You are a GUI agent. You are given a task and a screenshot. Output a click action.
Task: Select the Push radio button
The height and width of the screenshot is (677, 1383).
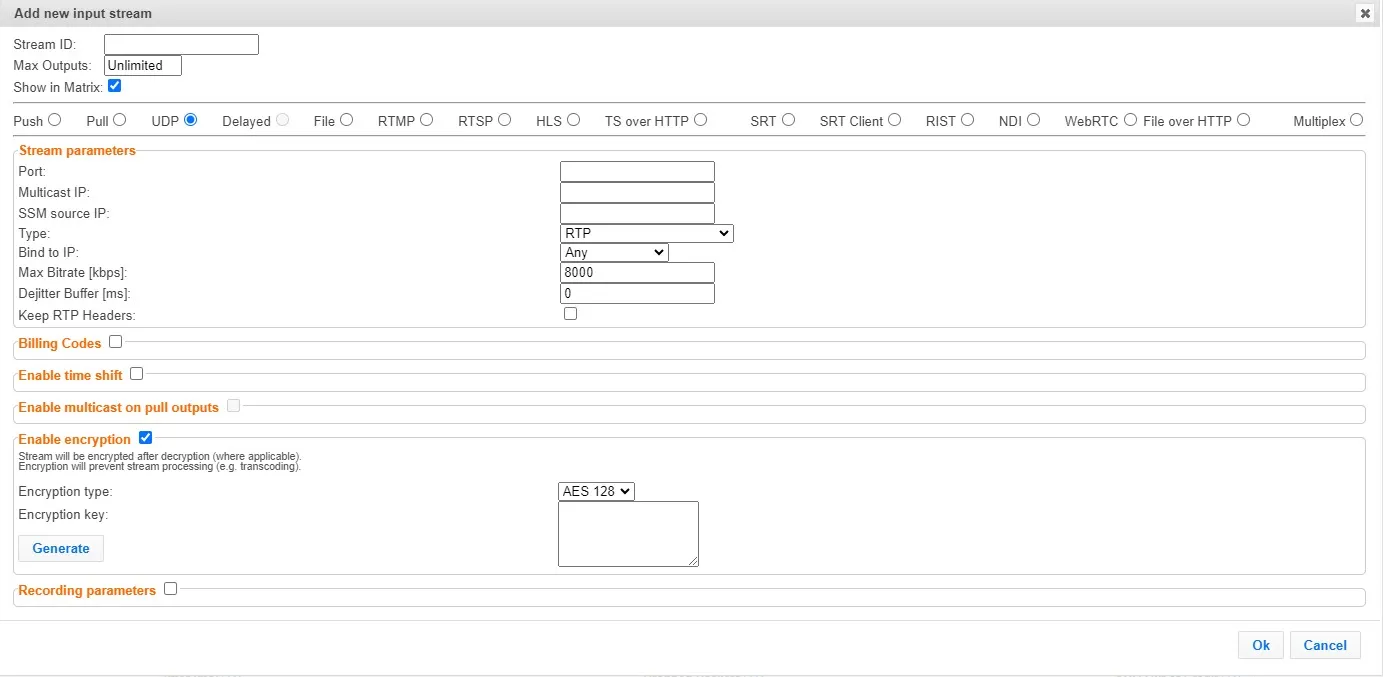pyautogui.click(x=54, y=119)
